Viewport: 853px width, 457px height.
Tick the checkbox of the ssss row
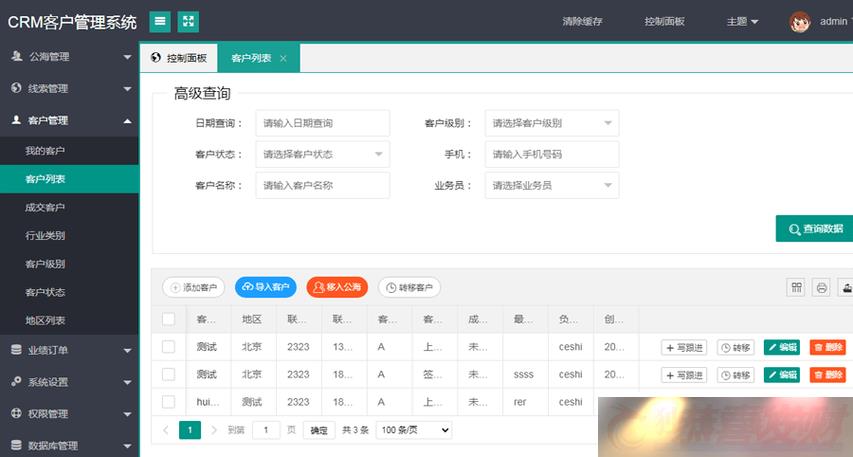click(x=169, y=374)
